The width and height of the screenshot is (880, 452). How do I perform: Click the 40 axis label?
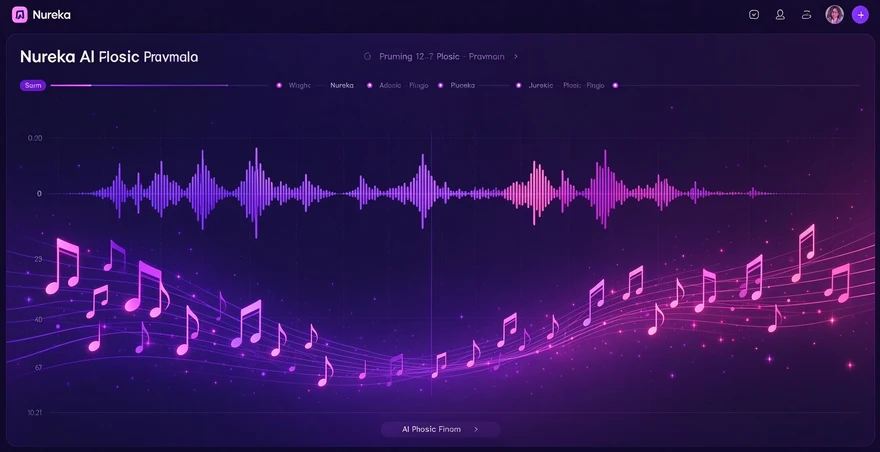pyautogui.click(x=38, y=319)
